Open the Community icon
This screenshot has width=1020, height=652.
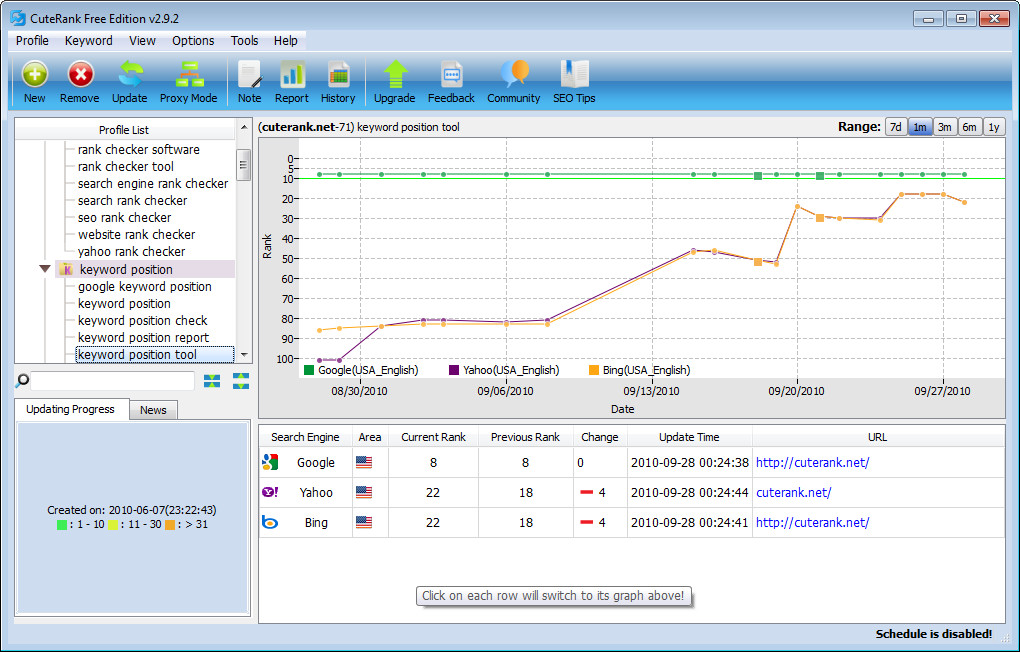pyautogui.click(x=514, y=74)
